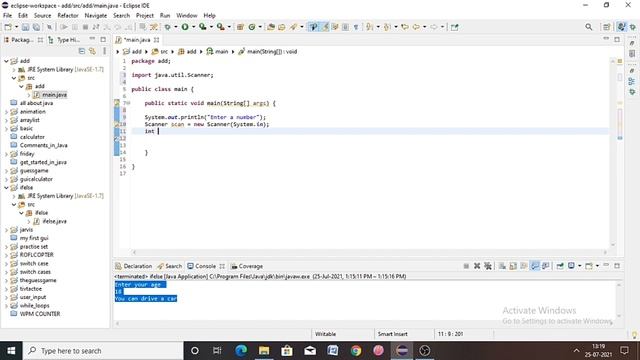Screen dimensions: 640x360
Task: Click the Debug bug icon in toolbar
Action: tap(167, 27)
